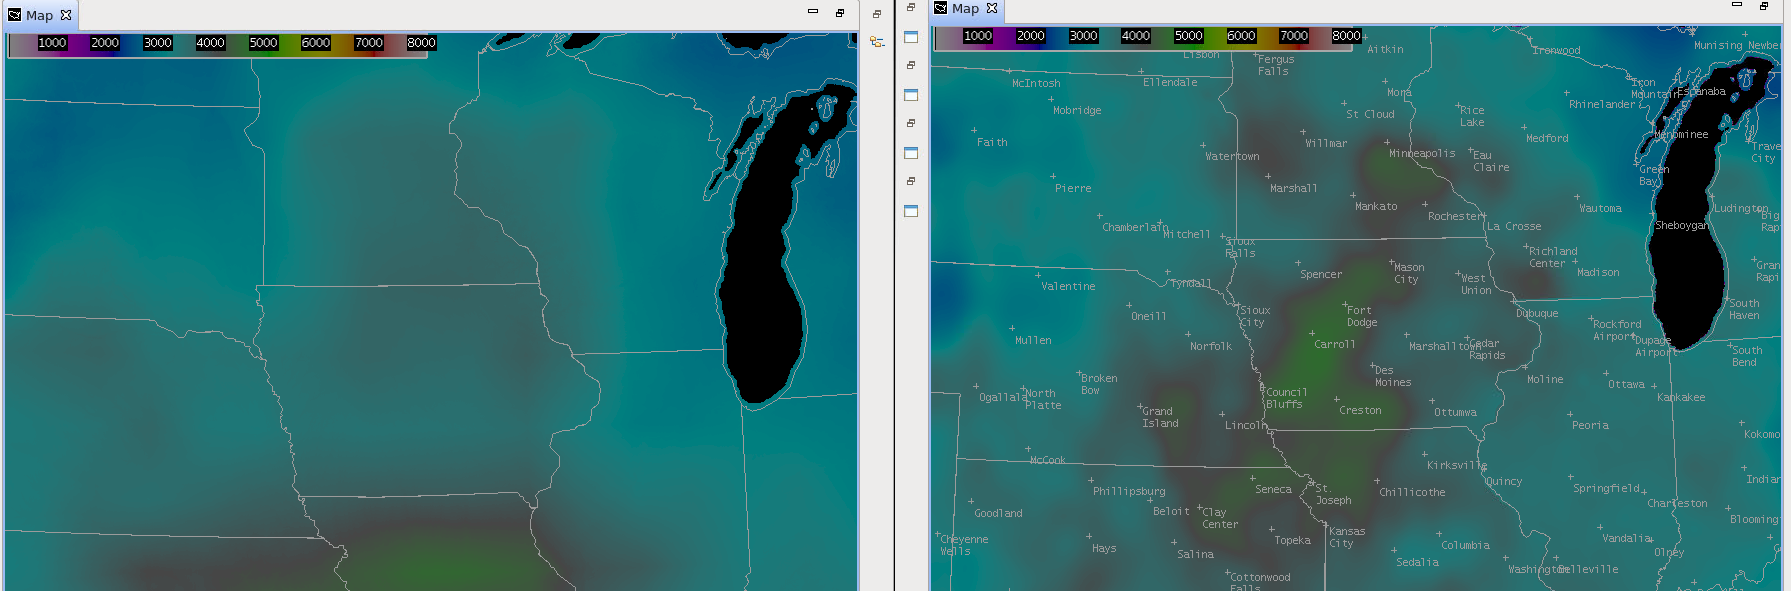1791x591 pixels.
Task: Click the Eau Claire label
Action: point(1491,161)
